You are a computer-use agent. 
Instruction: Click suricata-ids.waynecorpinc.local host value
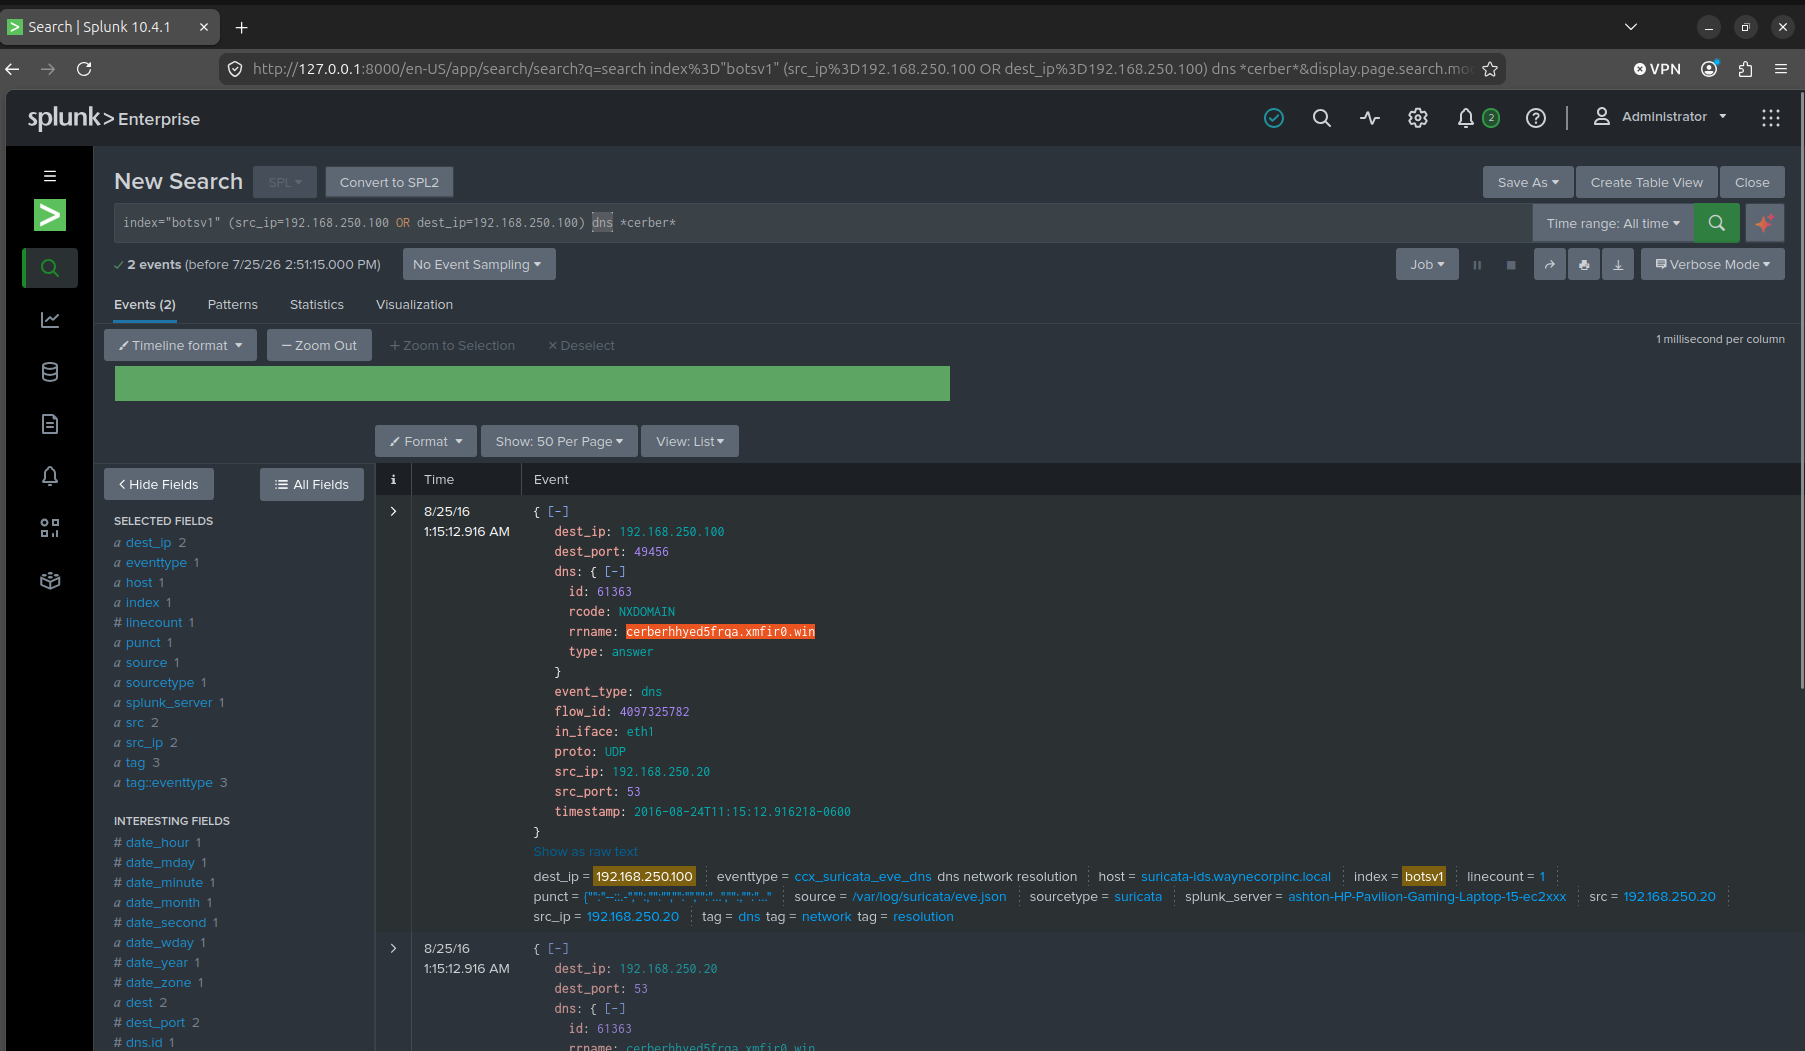click(x=1236, y=876)
